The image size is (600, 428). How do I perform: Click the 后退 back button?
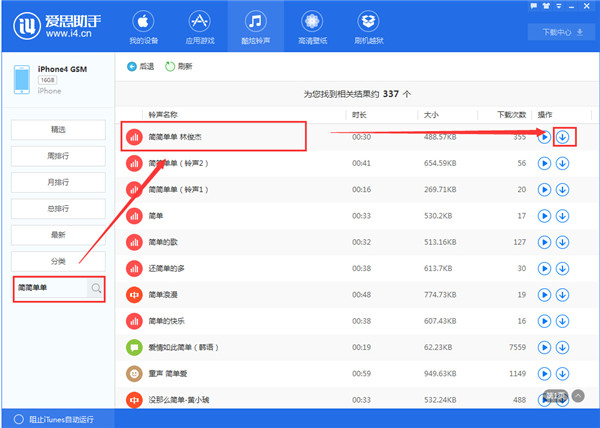pos(140,67)
